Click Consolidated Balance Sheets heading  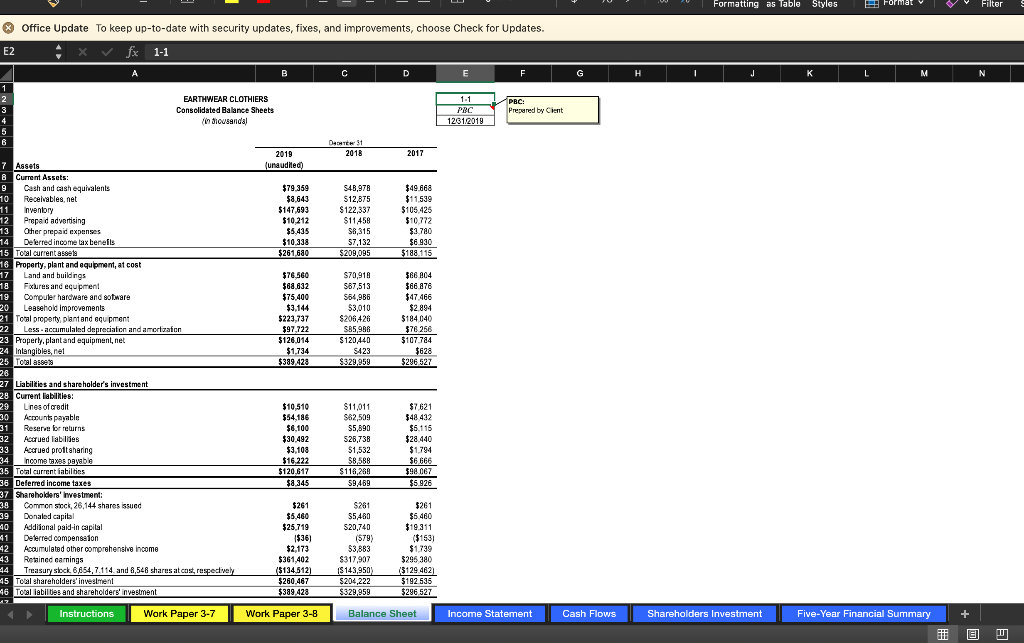[225, 110]
